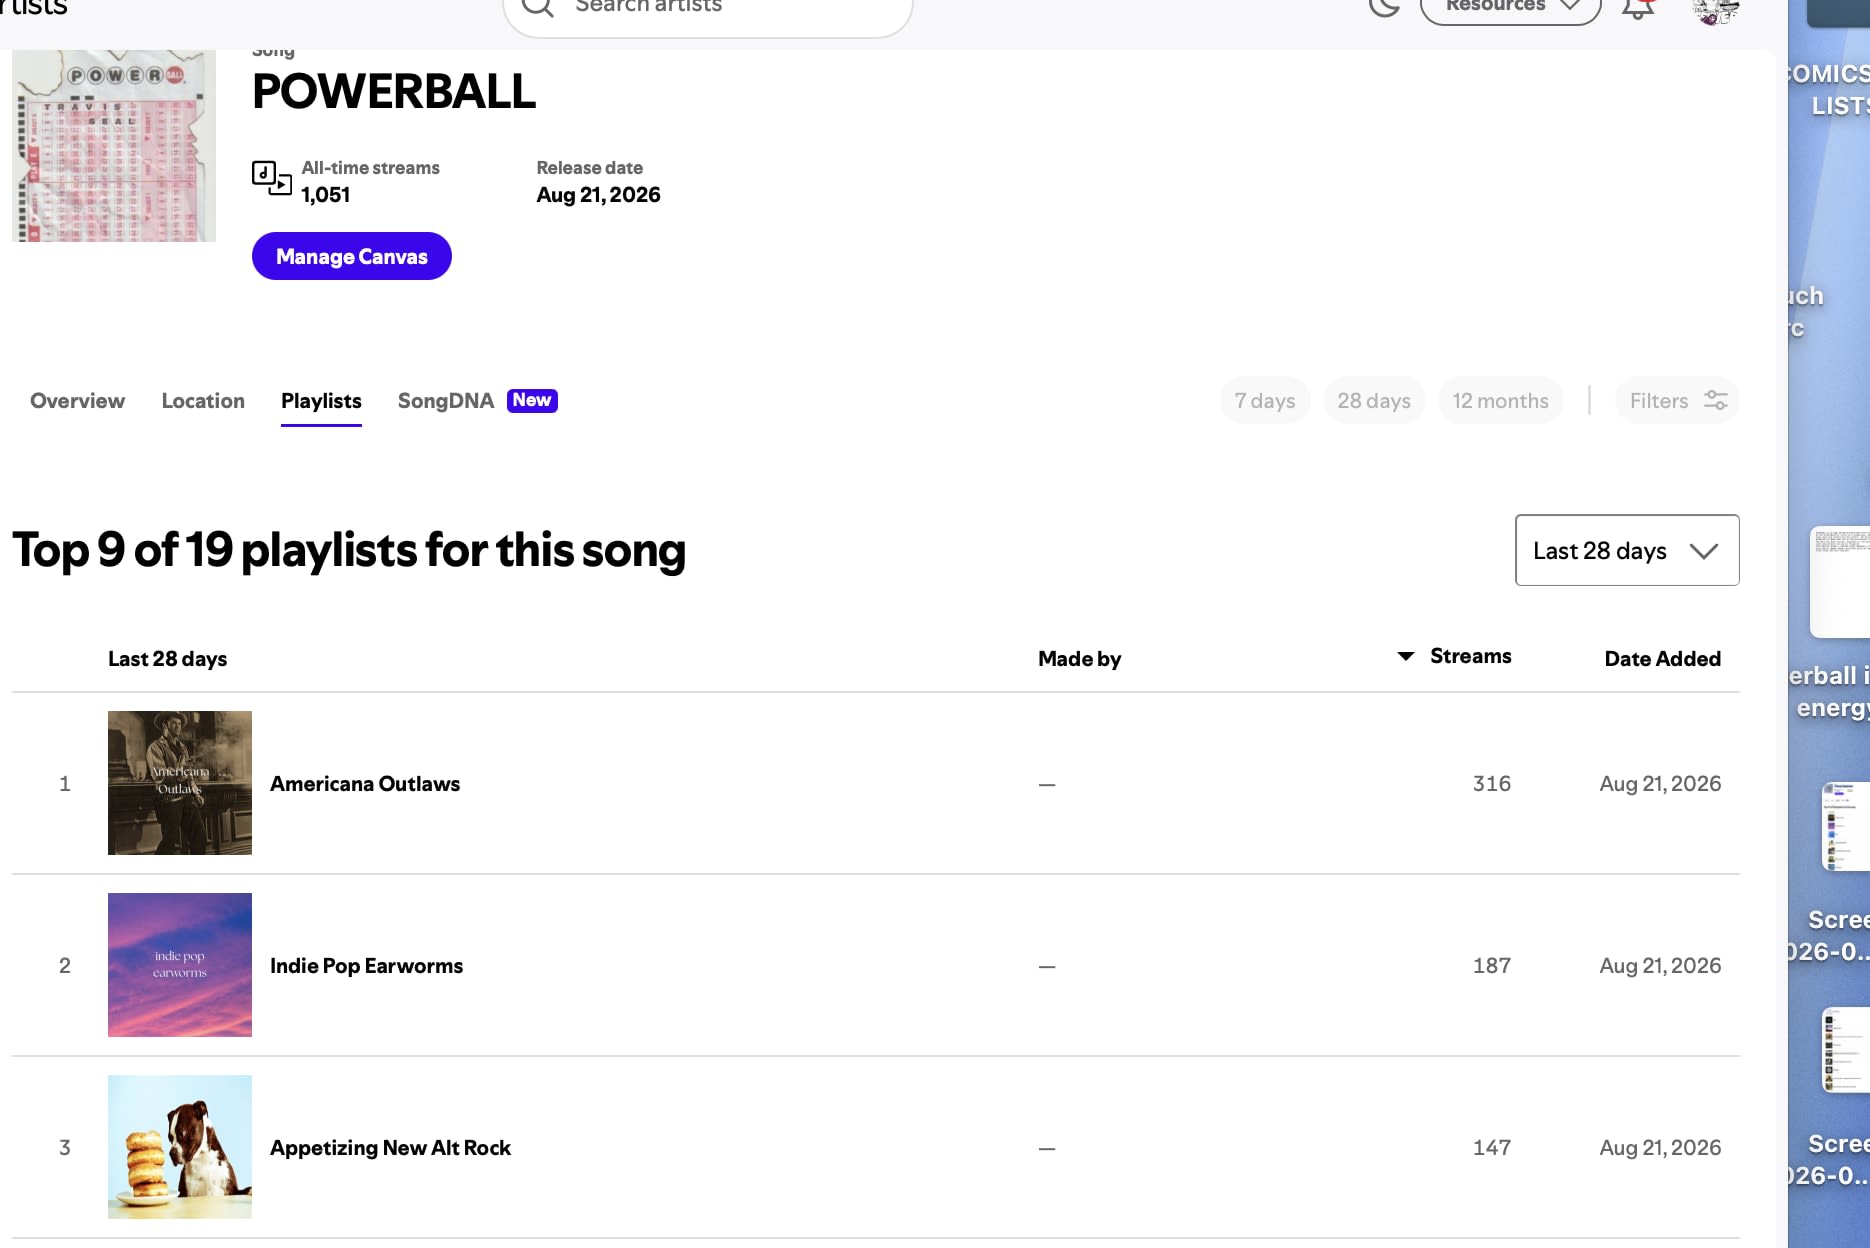Click the POWERBALL song cover art
This screenshot has width=1870, height=1248.
[x=114, y=146]
